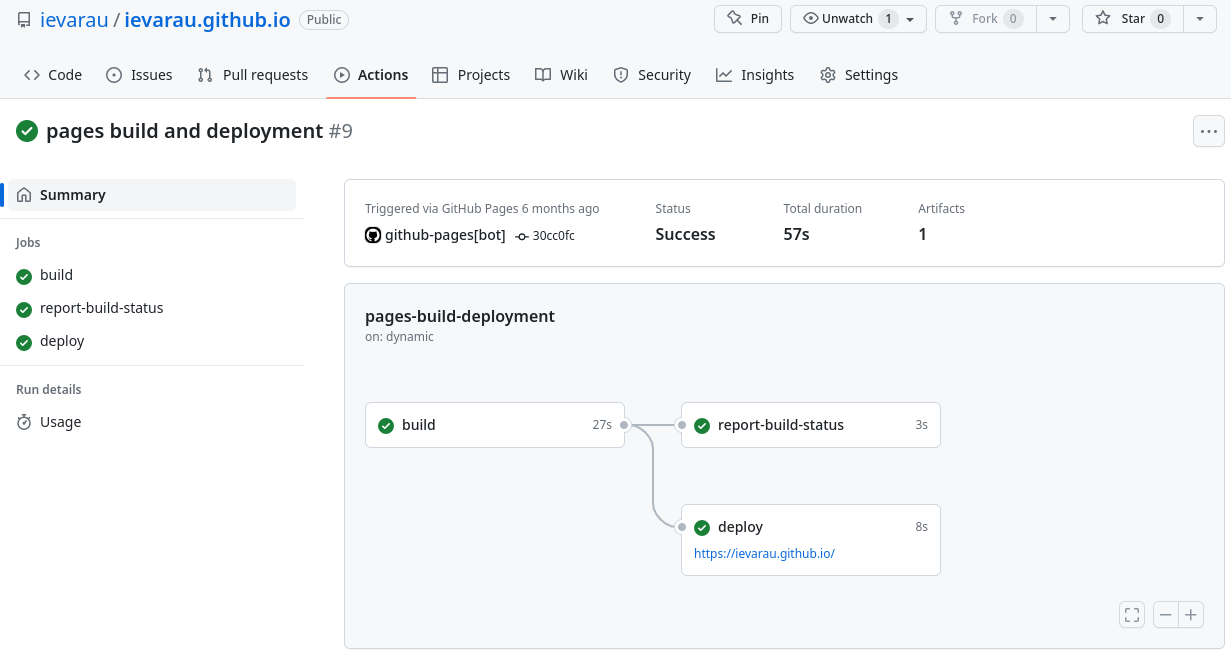Click the fit-to-window fullscreen icon in the graph
Screen dimensions: 1231x654
(1132, 615)
